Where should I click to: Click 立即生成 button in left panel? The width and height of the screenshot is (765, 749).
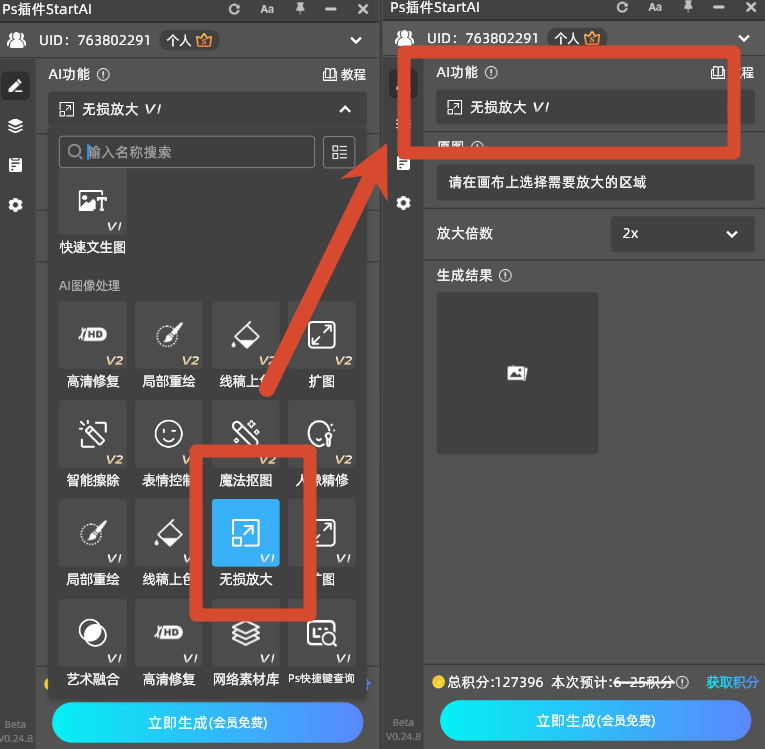pos(207,722)
